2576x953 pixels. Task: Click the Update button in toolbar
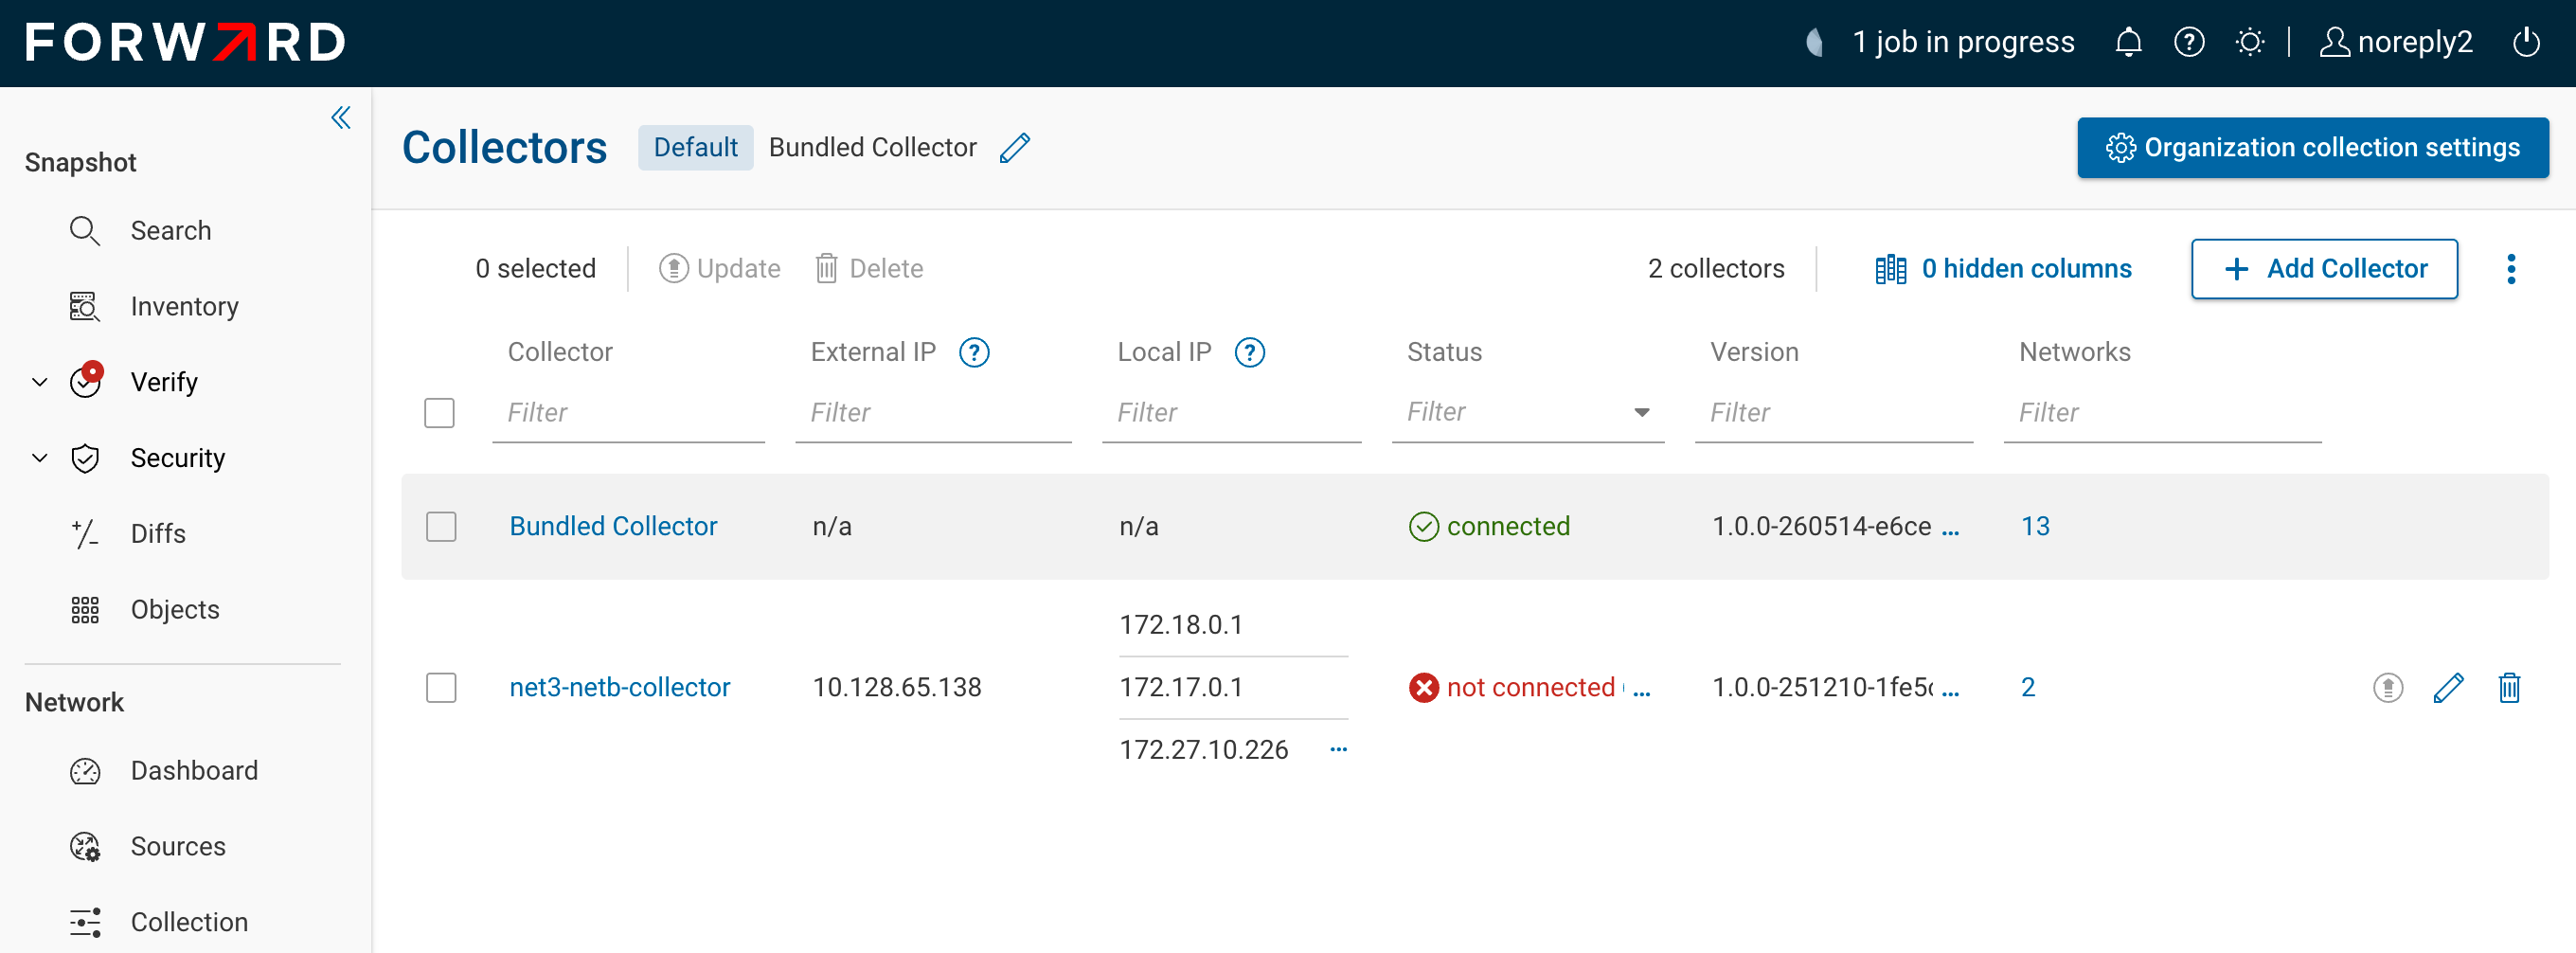pyautogui.click(x=719, y=269)
